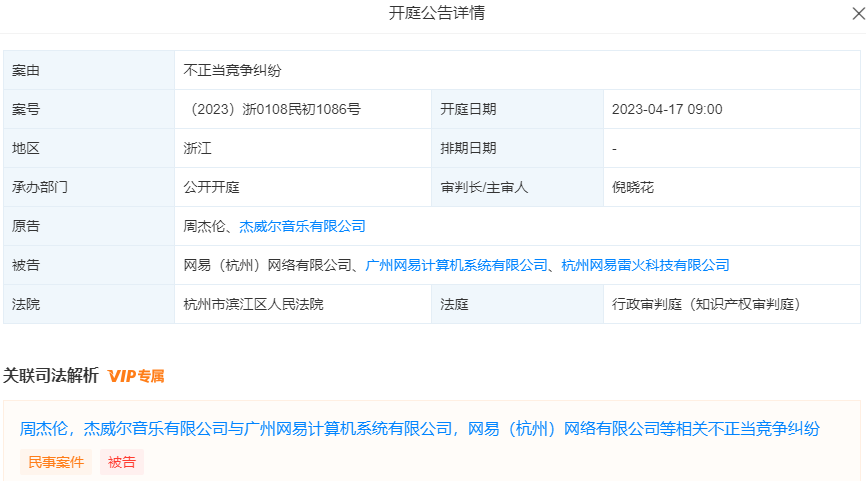866x481 pixels.
Task: Click the 民事案件 tag
Action: (55, 462)
